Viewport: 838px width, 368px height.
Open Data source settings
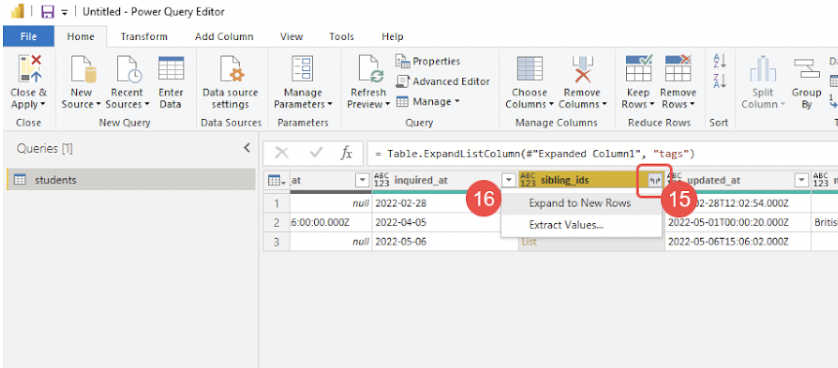[230, 82]
